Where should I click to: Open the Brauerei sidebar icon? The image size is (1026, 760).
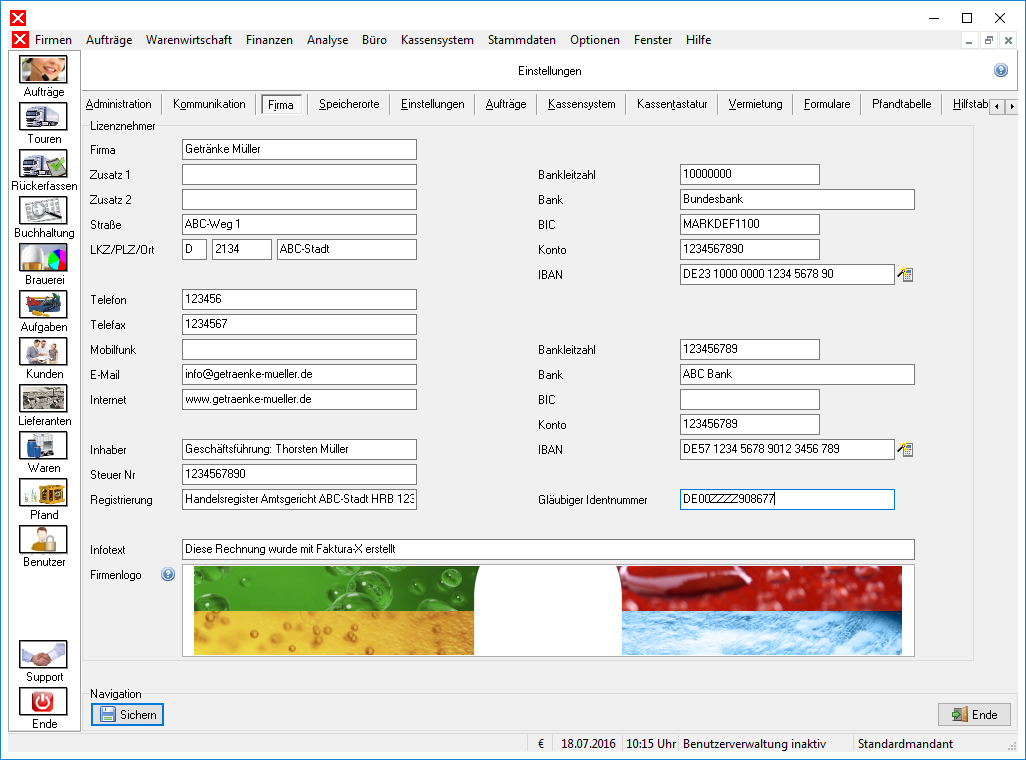pyautogui.click(x=43, y=258)
